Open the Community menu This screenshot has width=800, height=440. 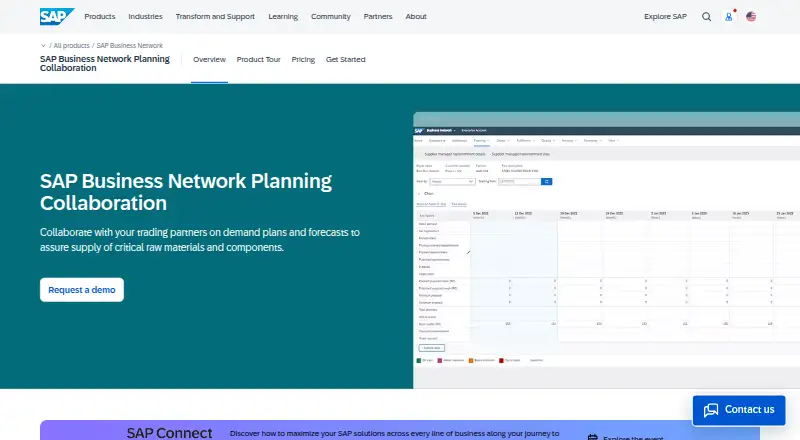tap(331, 16)
